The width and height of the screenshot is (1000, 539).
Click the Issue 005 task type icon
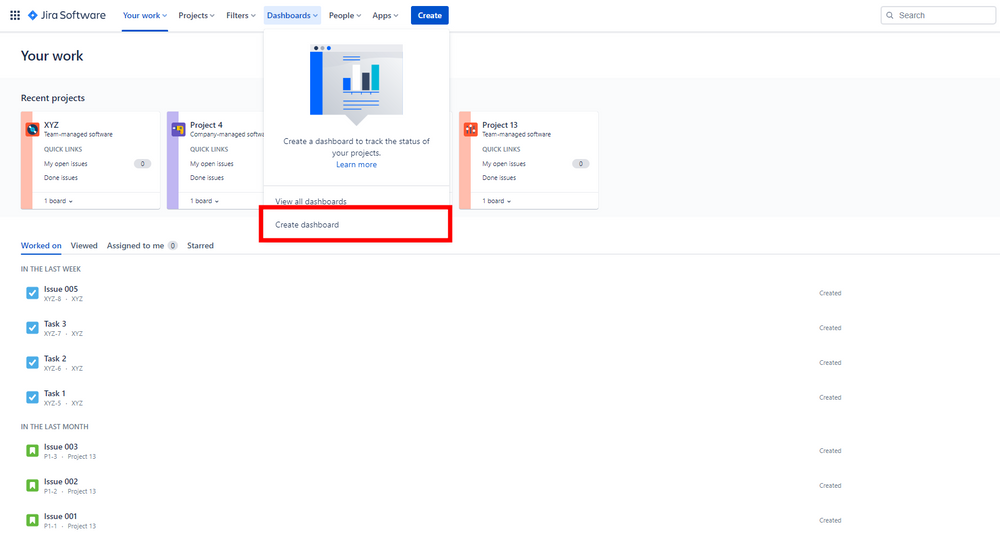pos(33,293)
